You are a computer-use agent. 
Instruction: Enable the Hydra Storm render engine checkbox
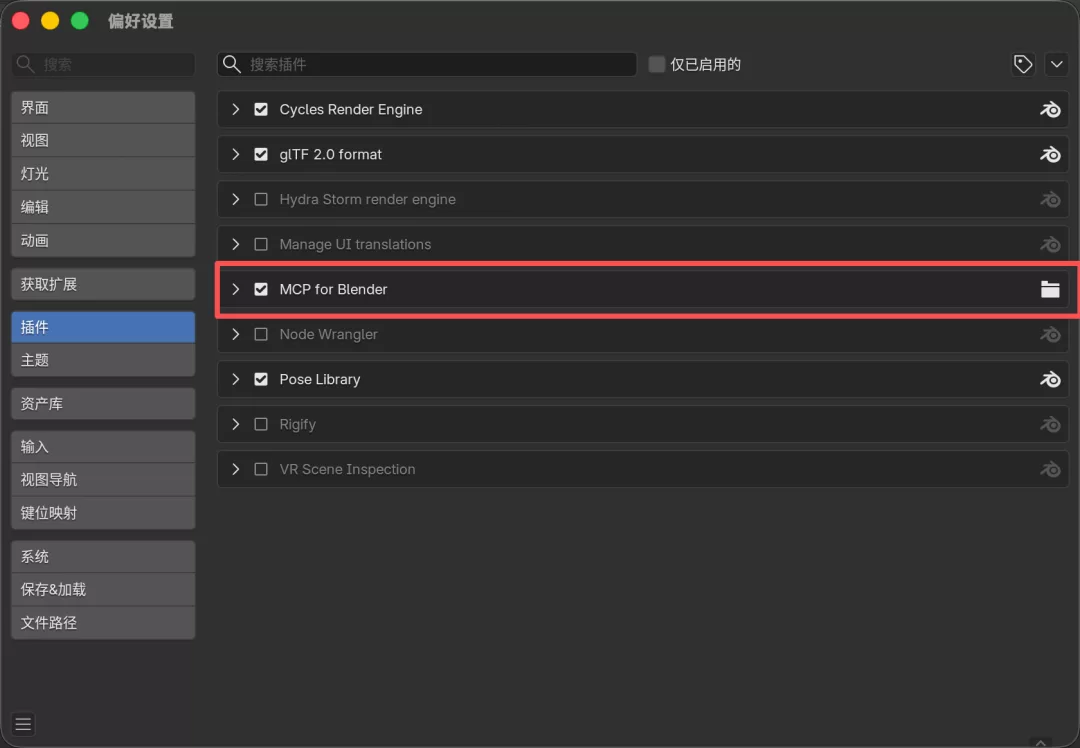(x=261, y=200)
